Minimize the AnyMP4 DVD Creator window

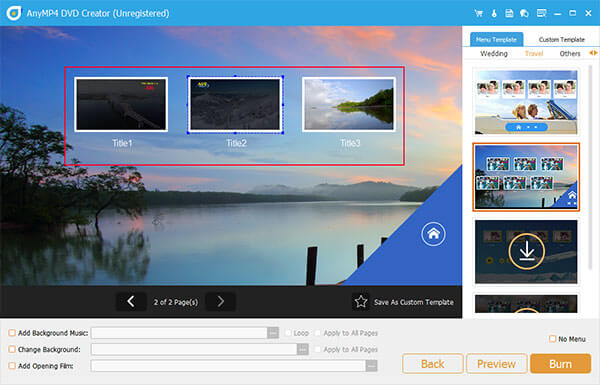click(x=558, y=14)
